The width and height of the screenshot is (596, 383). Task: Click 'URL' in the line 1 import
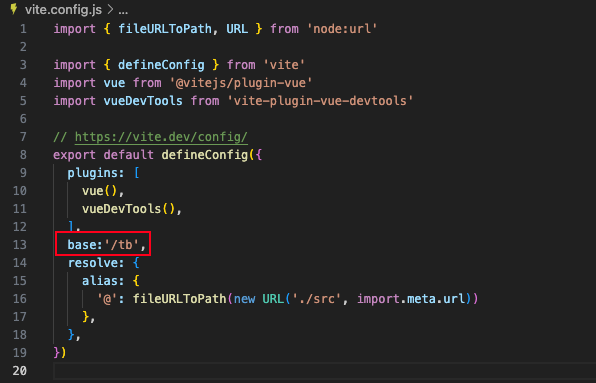pyautogui.click(x=237, y=29)
